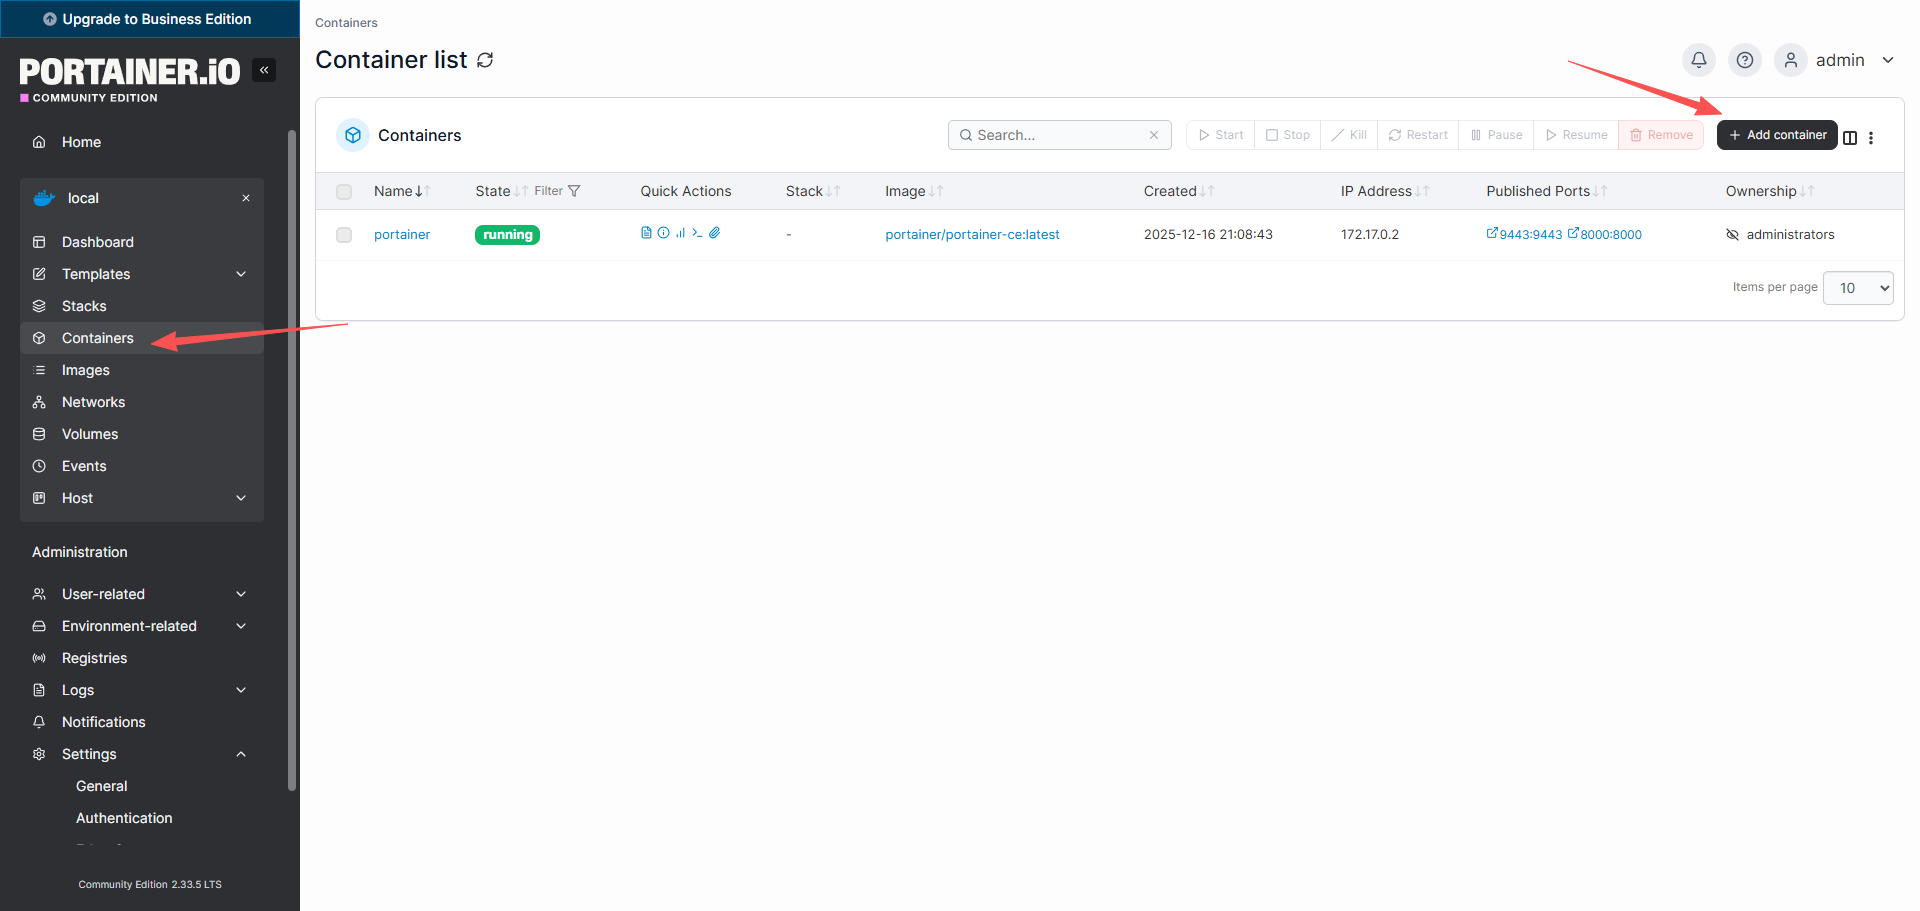The image size is (1920, 911).
Task: Open the State column filter
Action: [557, 191]
